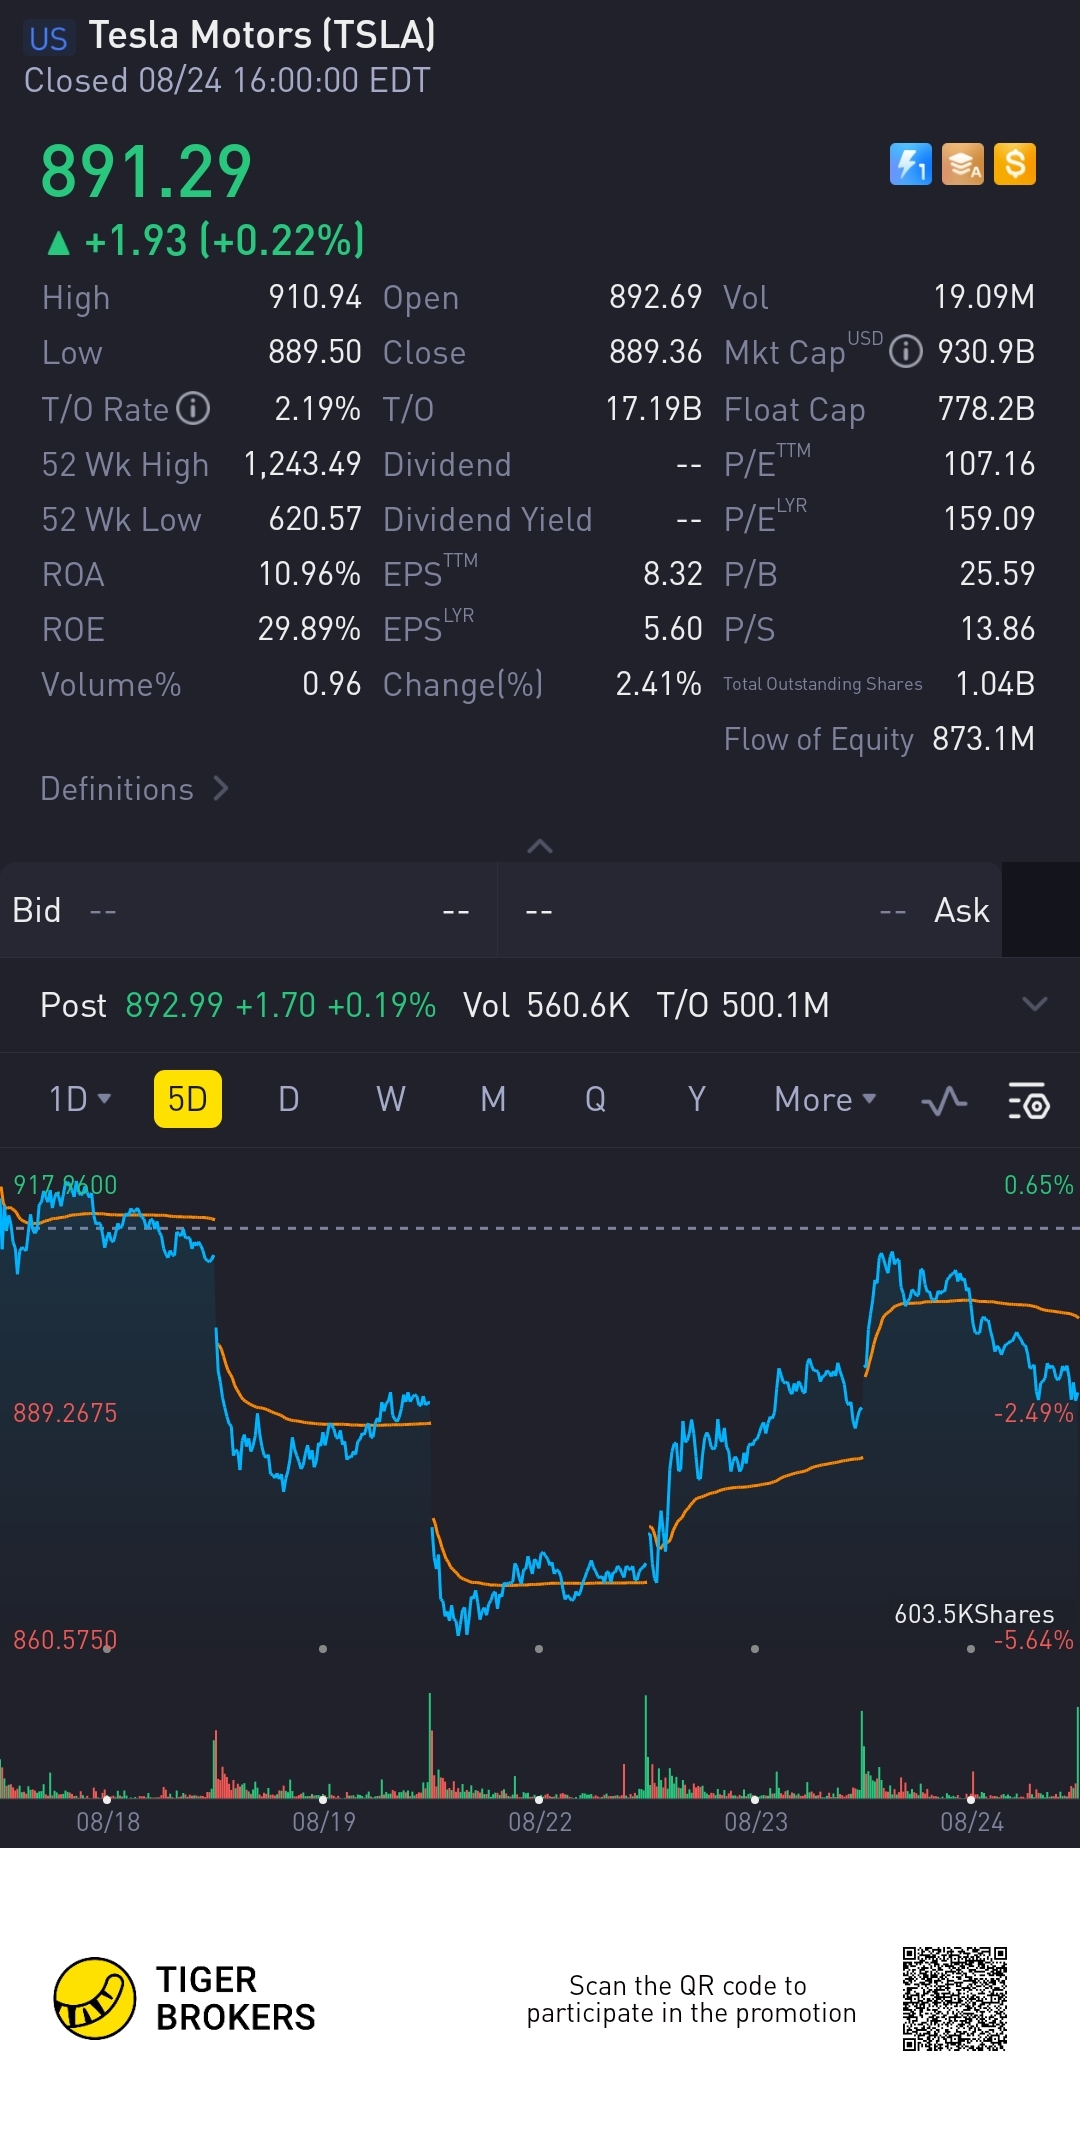Tap the yellow dollar sign icon
The height and width of the screenshot is (2150, 1080).
[1015, 164]
